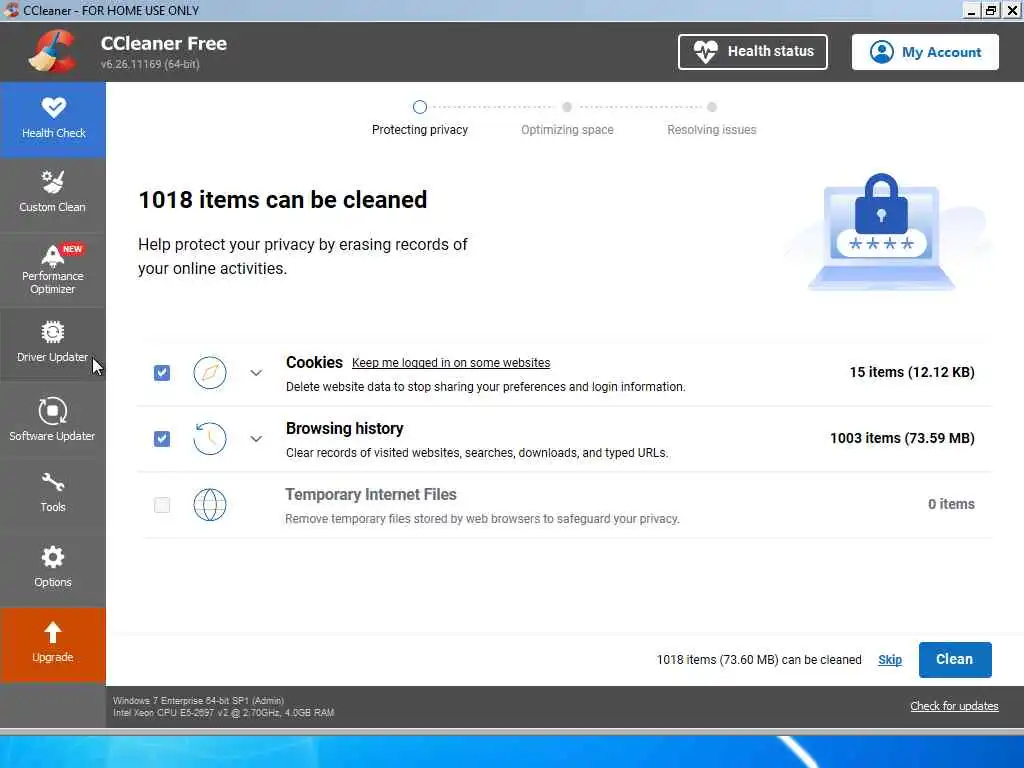Open Performance Optimizer in the sidebar
Viewport: 1024px width, 768px height.
coord(53,269)
